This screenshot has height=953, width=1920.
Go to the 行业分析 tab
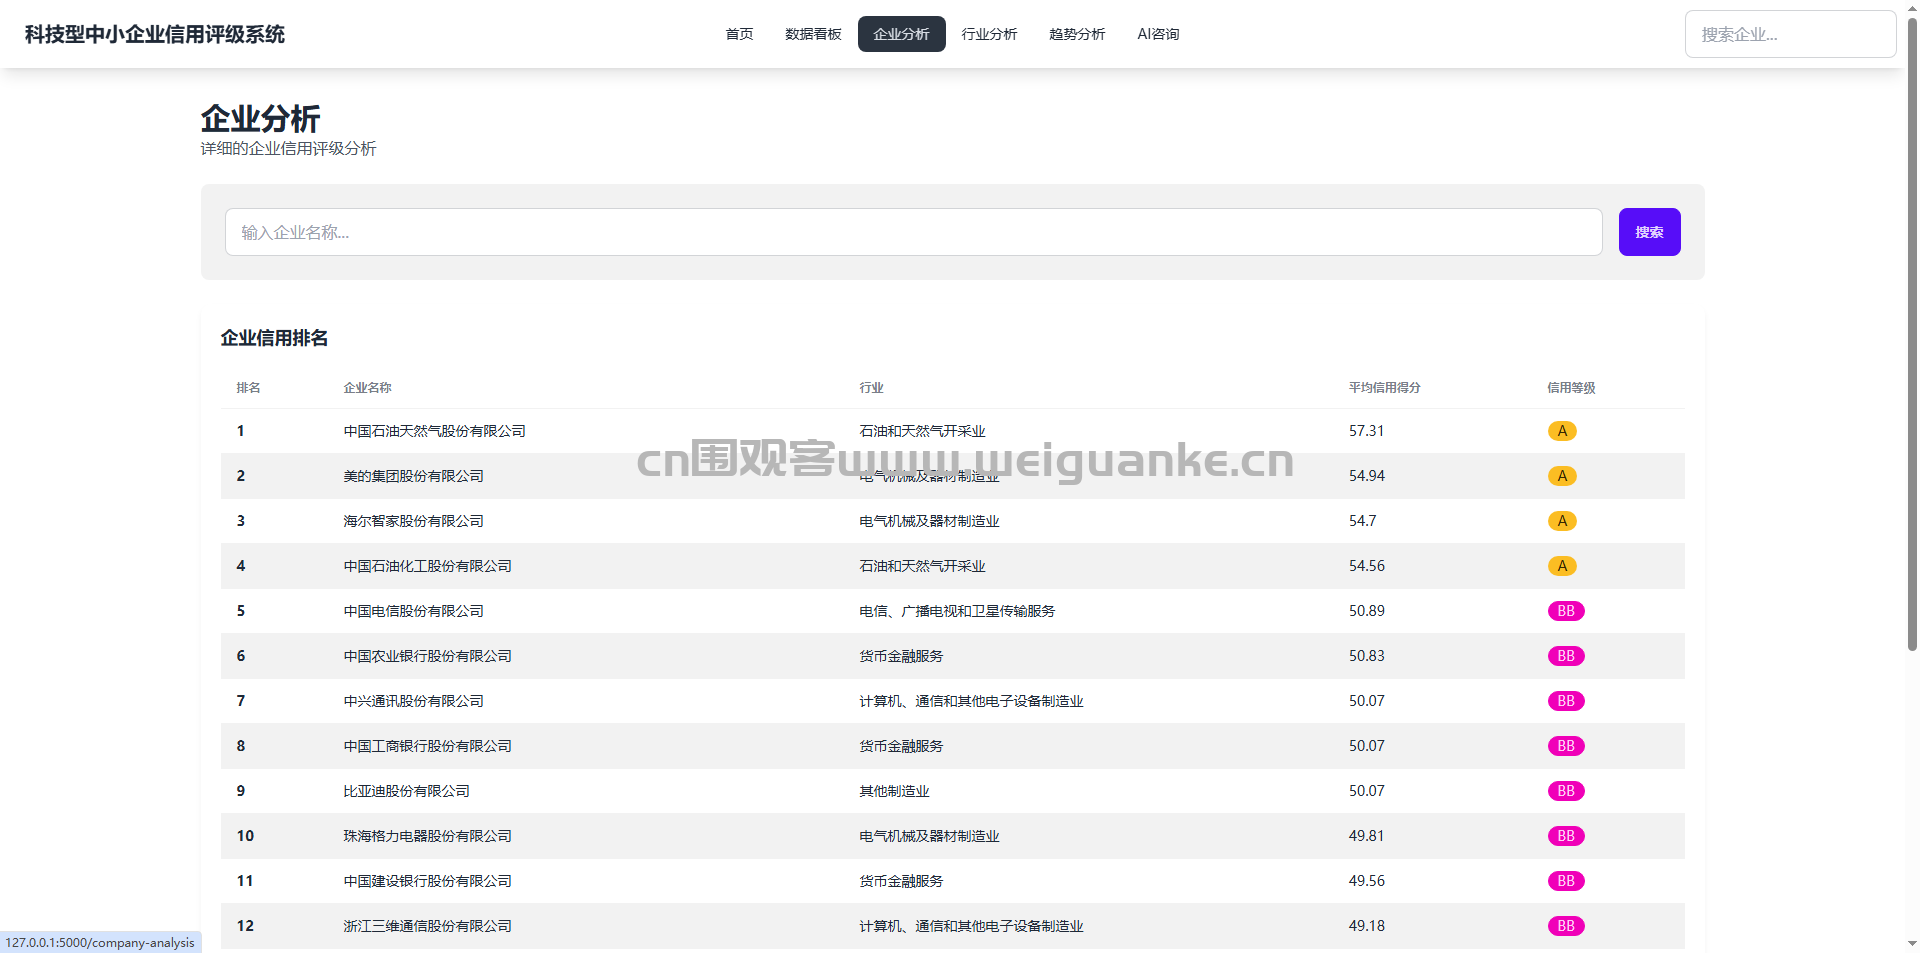tap(989, 34)
